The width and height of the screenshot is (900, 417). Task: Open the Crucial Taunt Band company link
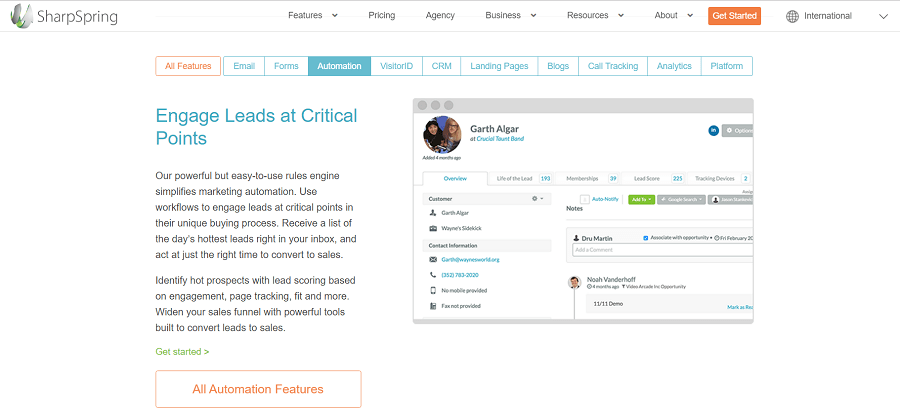click(x=500, y=139)
